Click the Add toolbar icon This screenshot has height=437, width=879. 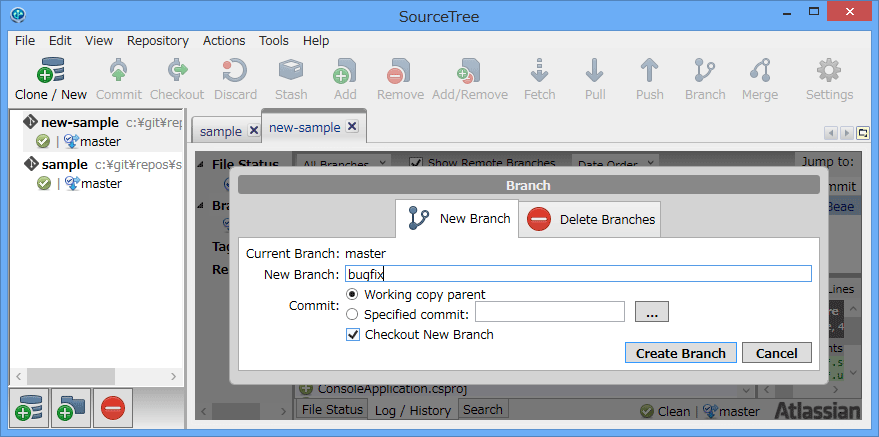coord(345,71)
